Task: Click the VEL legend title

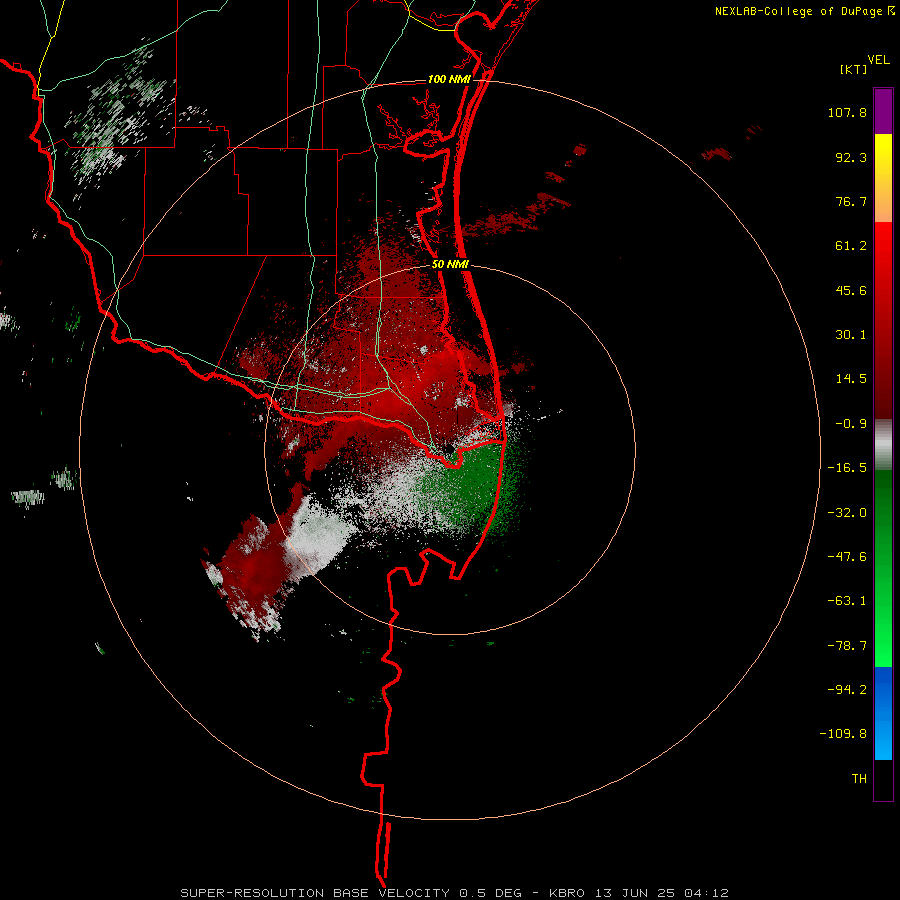Action: (x=878, y=60)
